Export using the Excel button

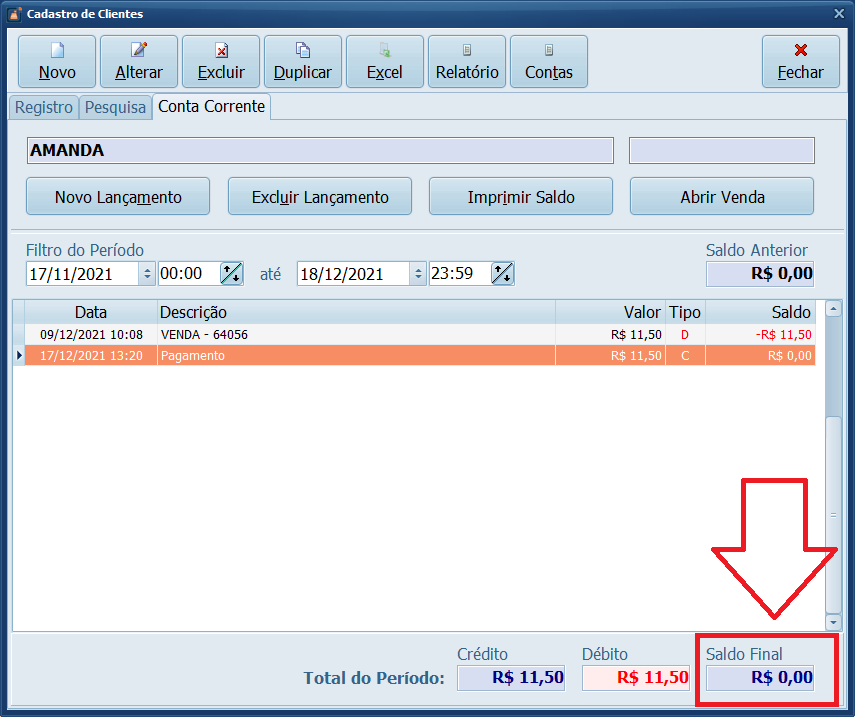coord(385,62)
